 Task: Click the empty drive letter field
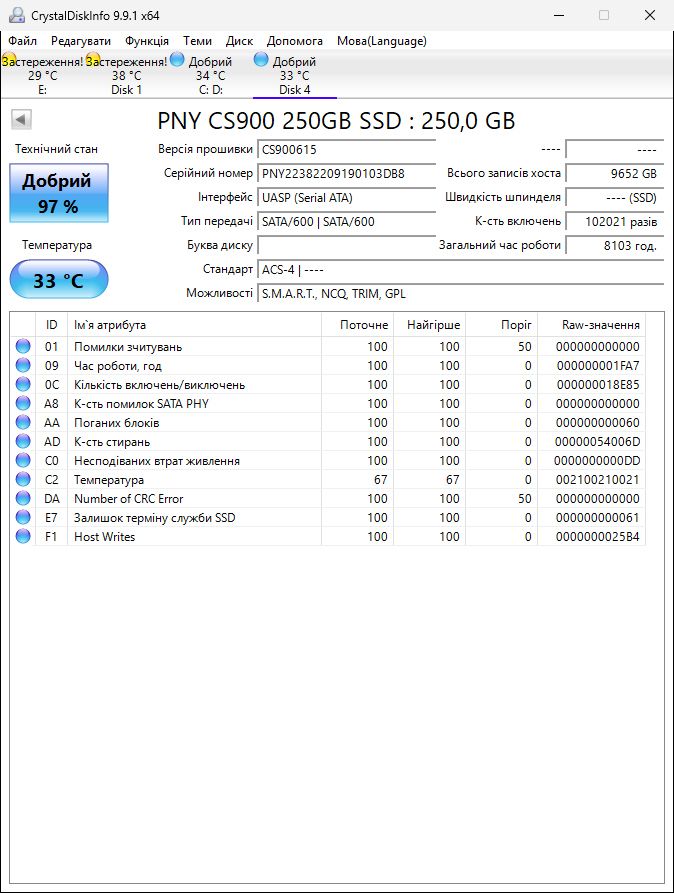(346, 245)
